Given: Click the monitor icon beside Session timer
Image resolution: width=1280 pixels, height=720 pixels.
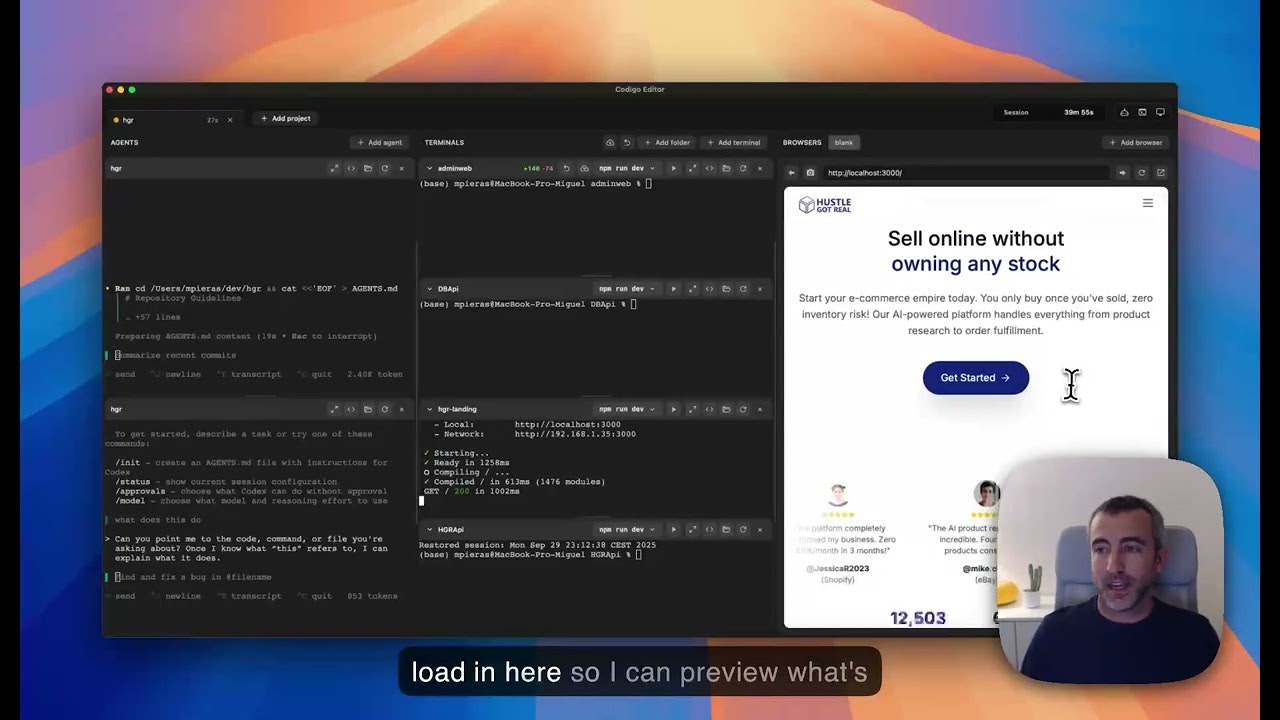Looking at the screenshot, I should coord(1160,112).
